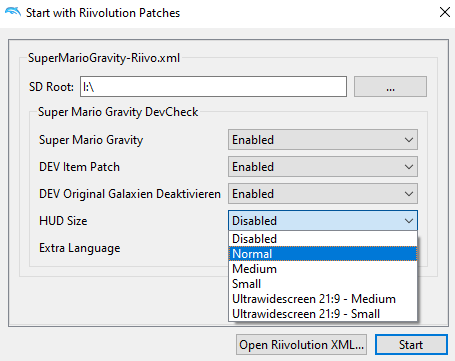Click Open Riivolution XML... button
455x361 pixels.
[x=301, y=345]
